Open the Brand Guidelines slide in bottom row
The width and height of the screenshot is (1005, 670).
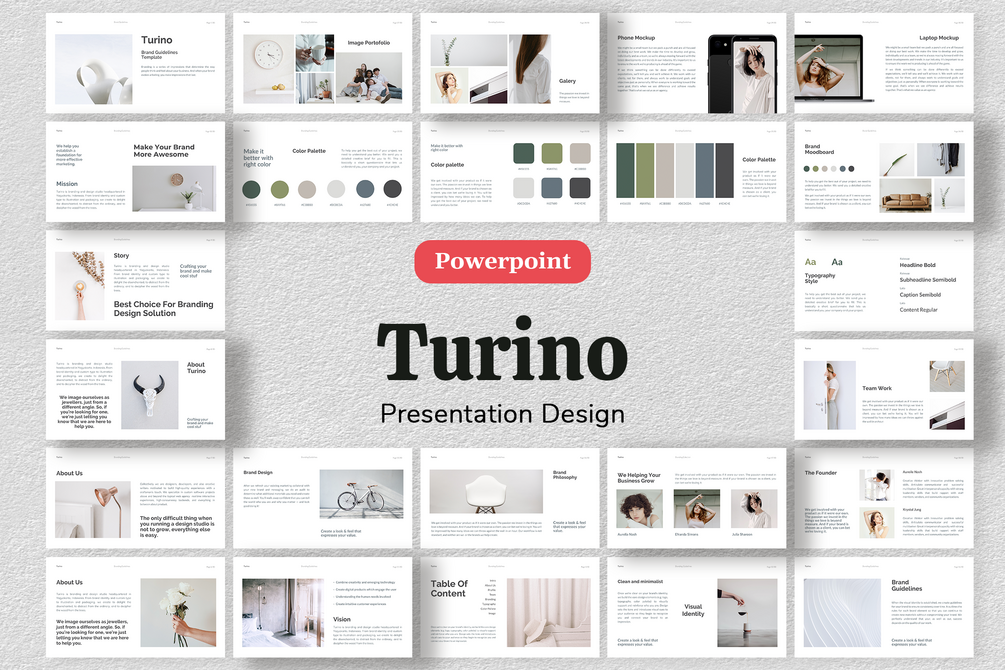coord(884,607)
